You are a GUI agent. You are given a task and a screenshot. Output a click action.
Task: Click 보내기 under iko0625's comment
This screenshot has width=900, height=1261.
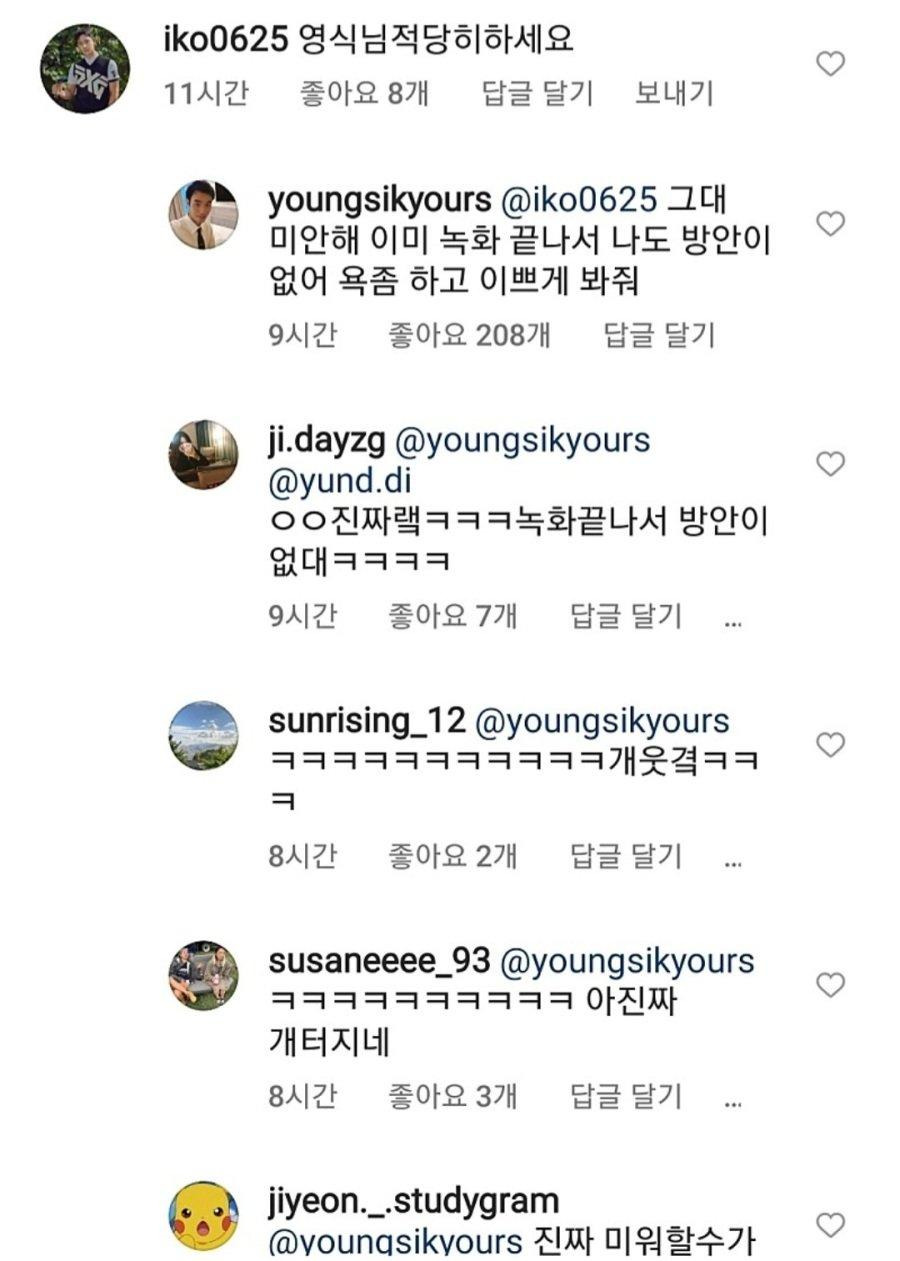(x=674, y=94)
